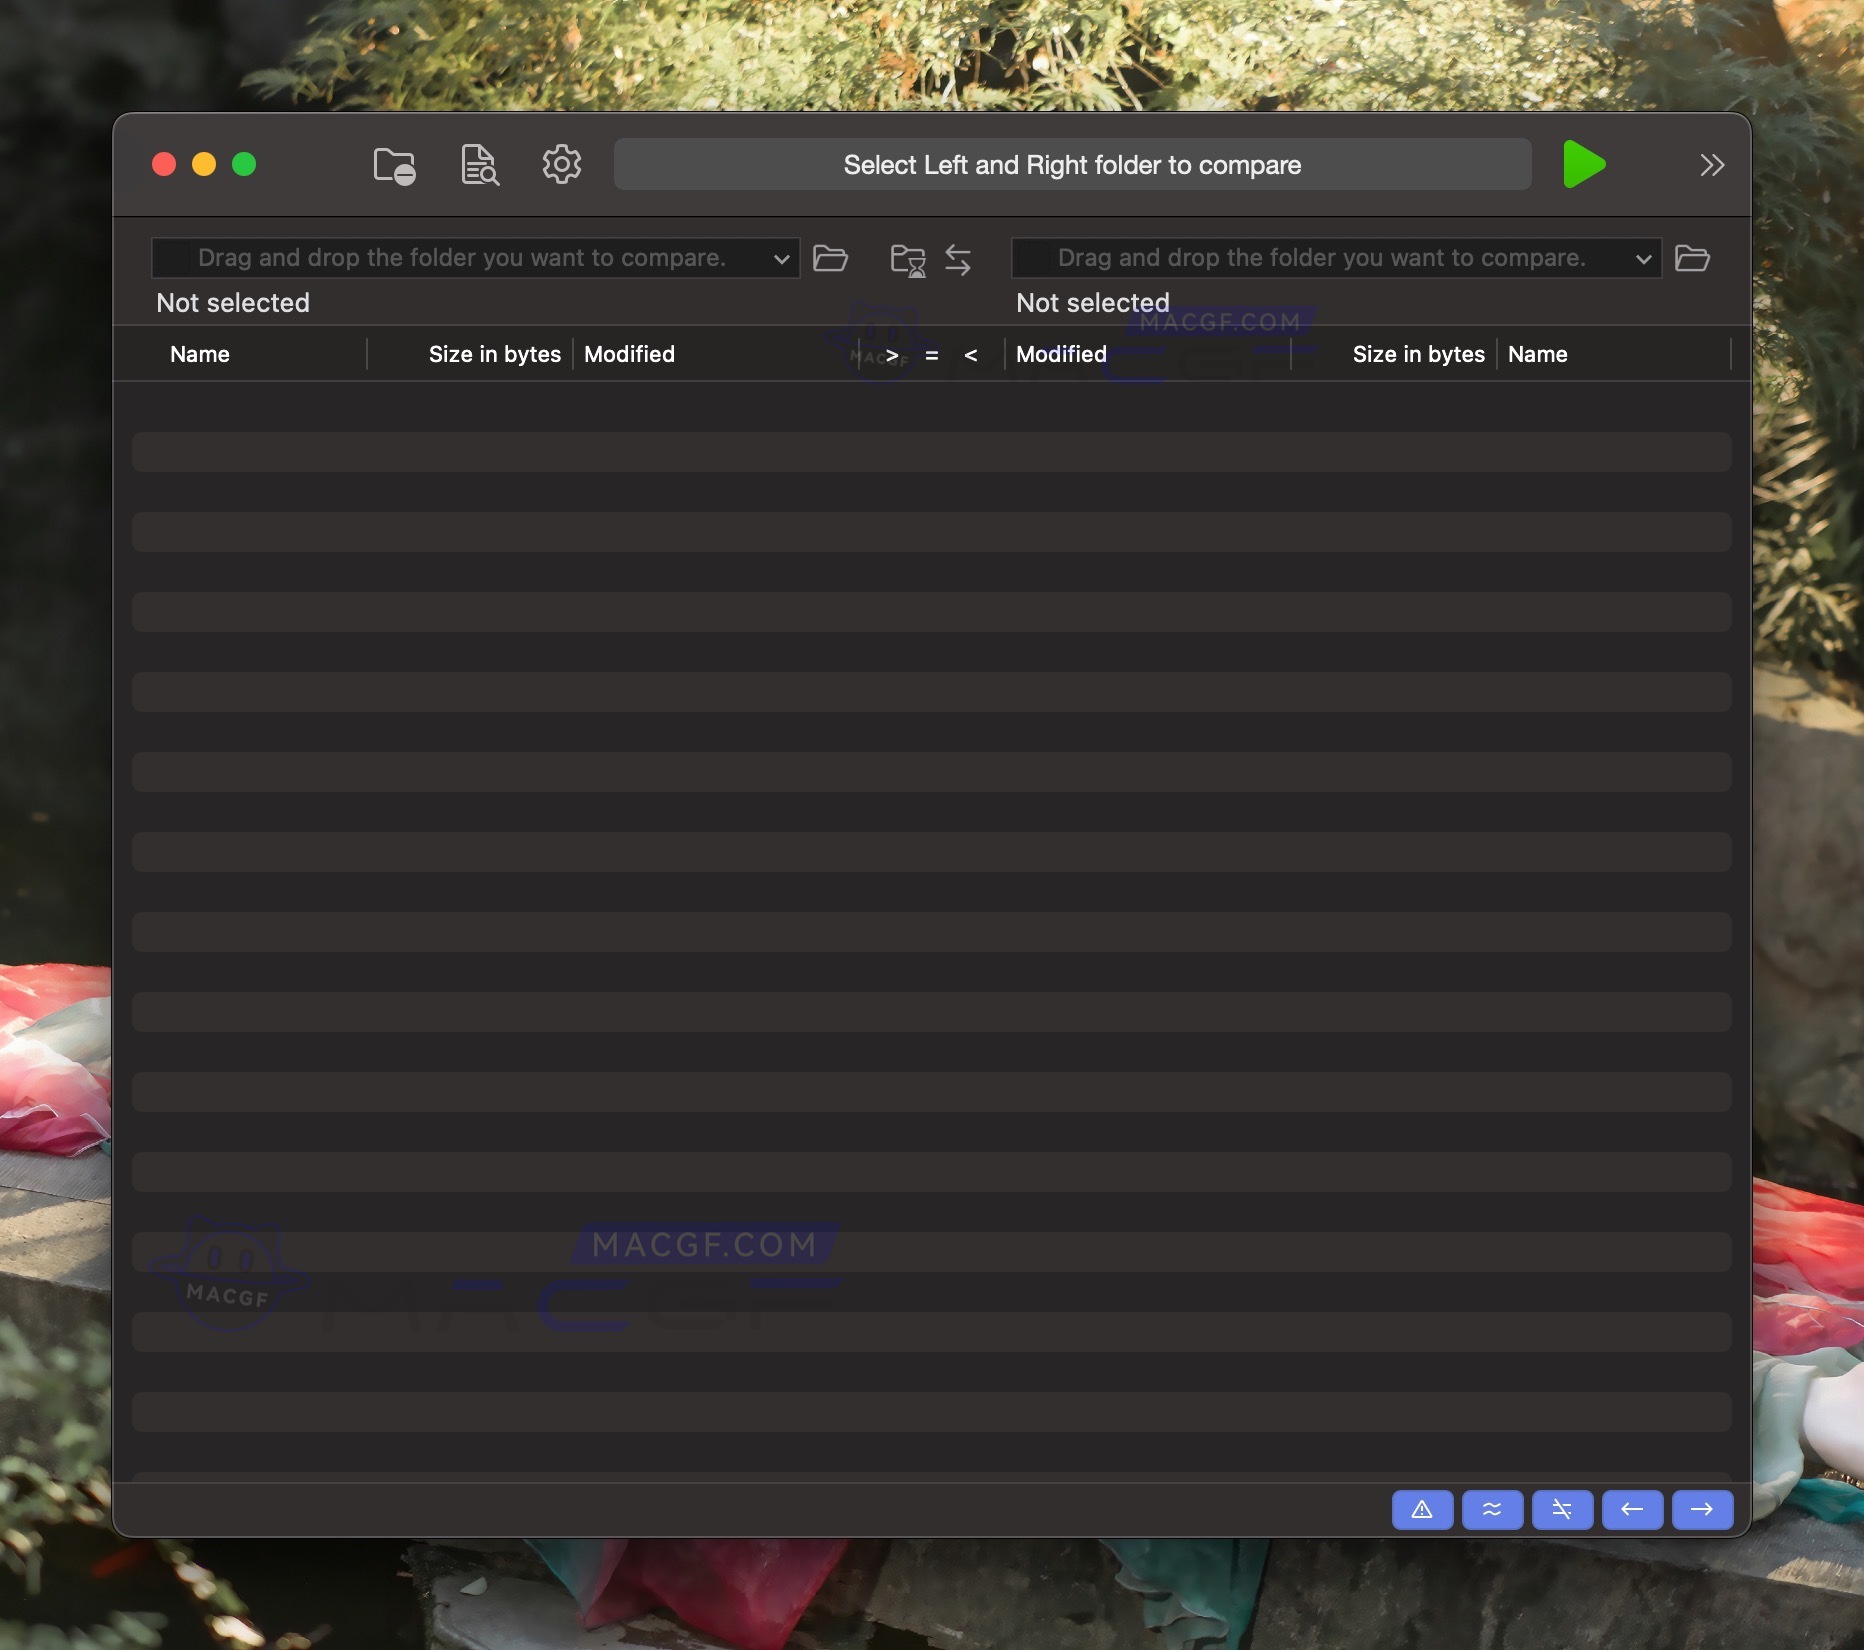Toggle the equals comparison filter in the header

932,354
